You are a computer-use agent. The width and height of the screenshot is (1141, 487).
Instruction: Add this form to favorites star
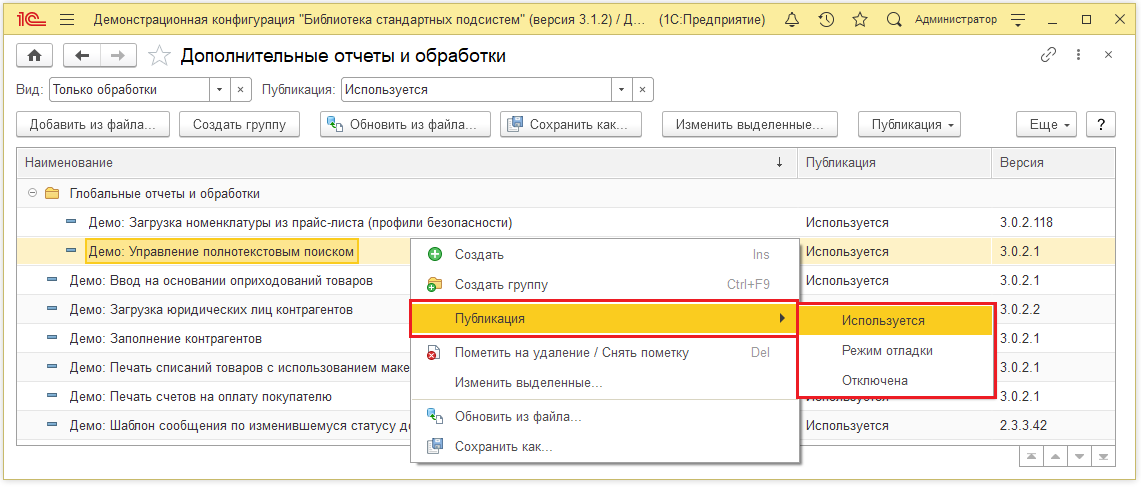[x=158, y=56]
